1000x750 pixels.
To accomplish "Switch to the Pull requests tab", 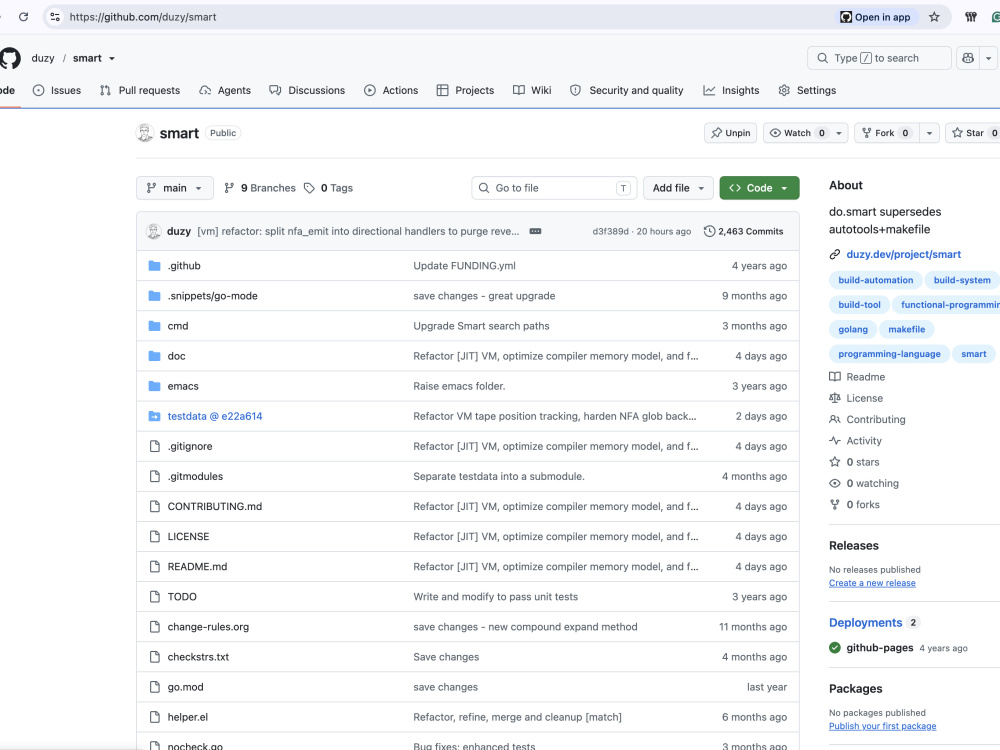I will pos(140,91).
